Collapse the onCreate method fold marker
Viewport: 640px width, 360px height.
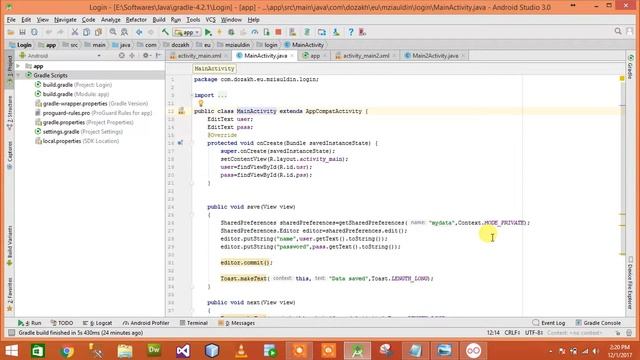click(x=192, y=143)
